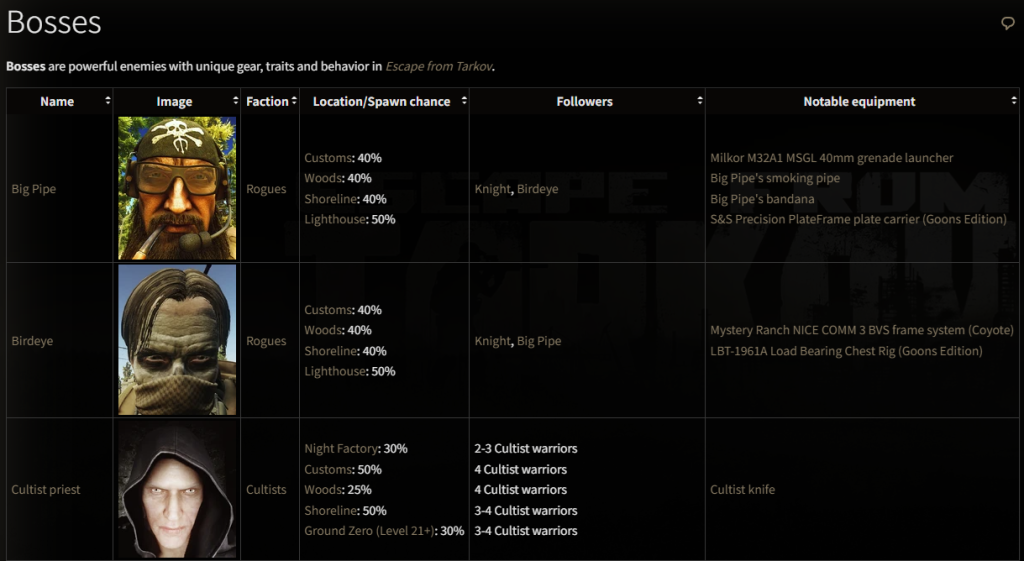
Task: Open the Big Pipe portrait image
Action: (177, 188)
